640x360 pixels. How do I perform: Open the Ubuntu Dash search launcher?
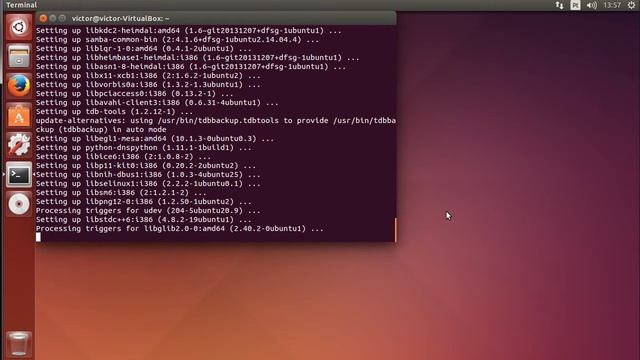pos(19,27)
